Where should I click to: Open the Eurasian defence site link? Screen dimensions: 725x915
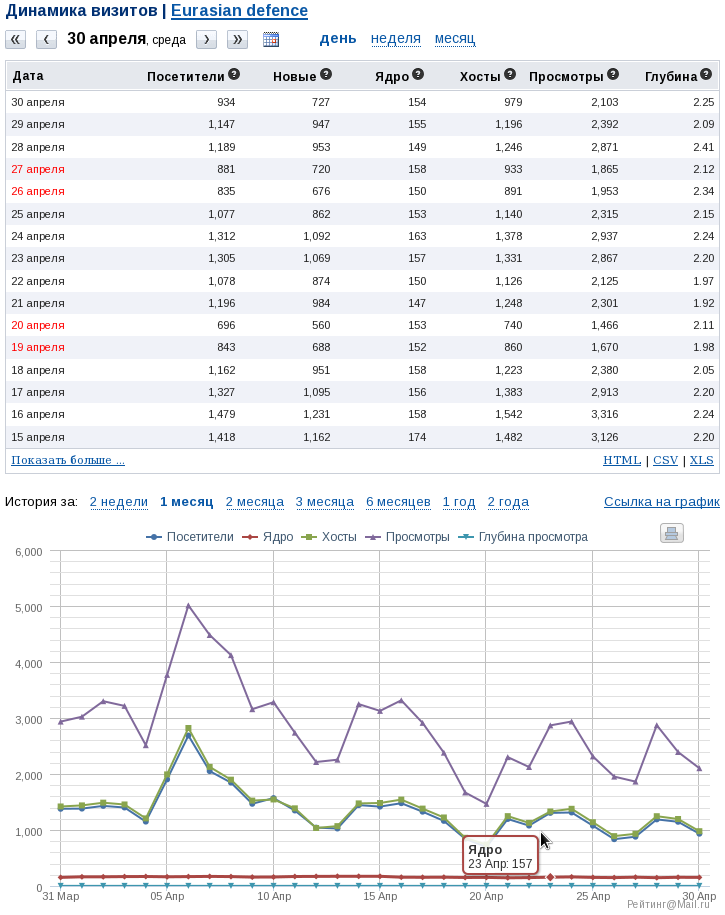239,11
